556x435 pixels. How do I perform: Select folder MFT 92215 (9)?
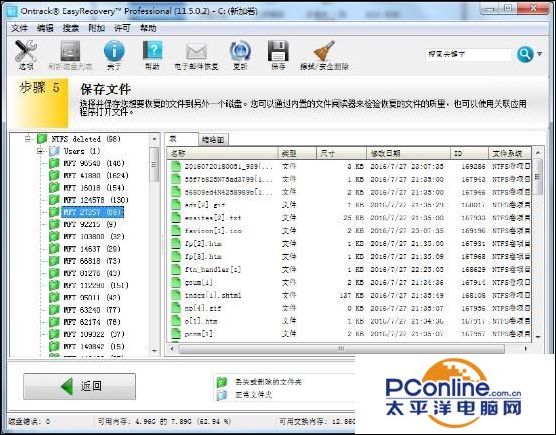(83, 224)
